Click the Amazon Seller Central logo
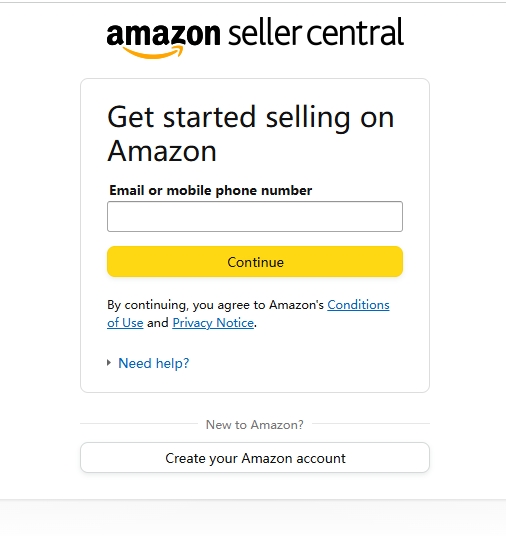The height and width of the screenshot is (536, 506). [255, 38]
